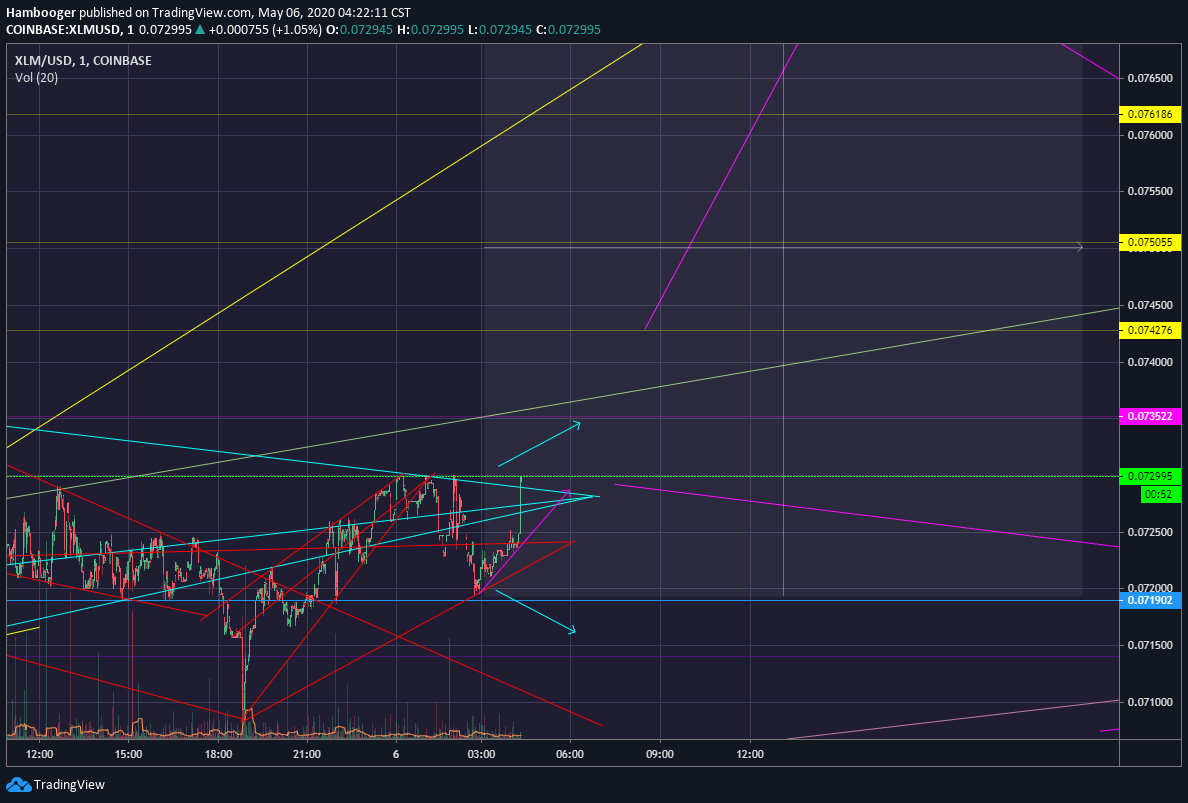Click the 0.076000 price axis tick
1188x803 pixels.
(1150, 135)
